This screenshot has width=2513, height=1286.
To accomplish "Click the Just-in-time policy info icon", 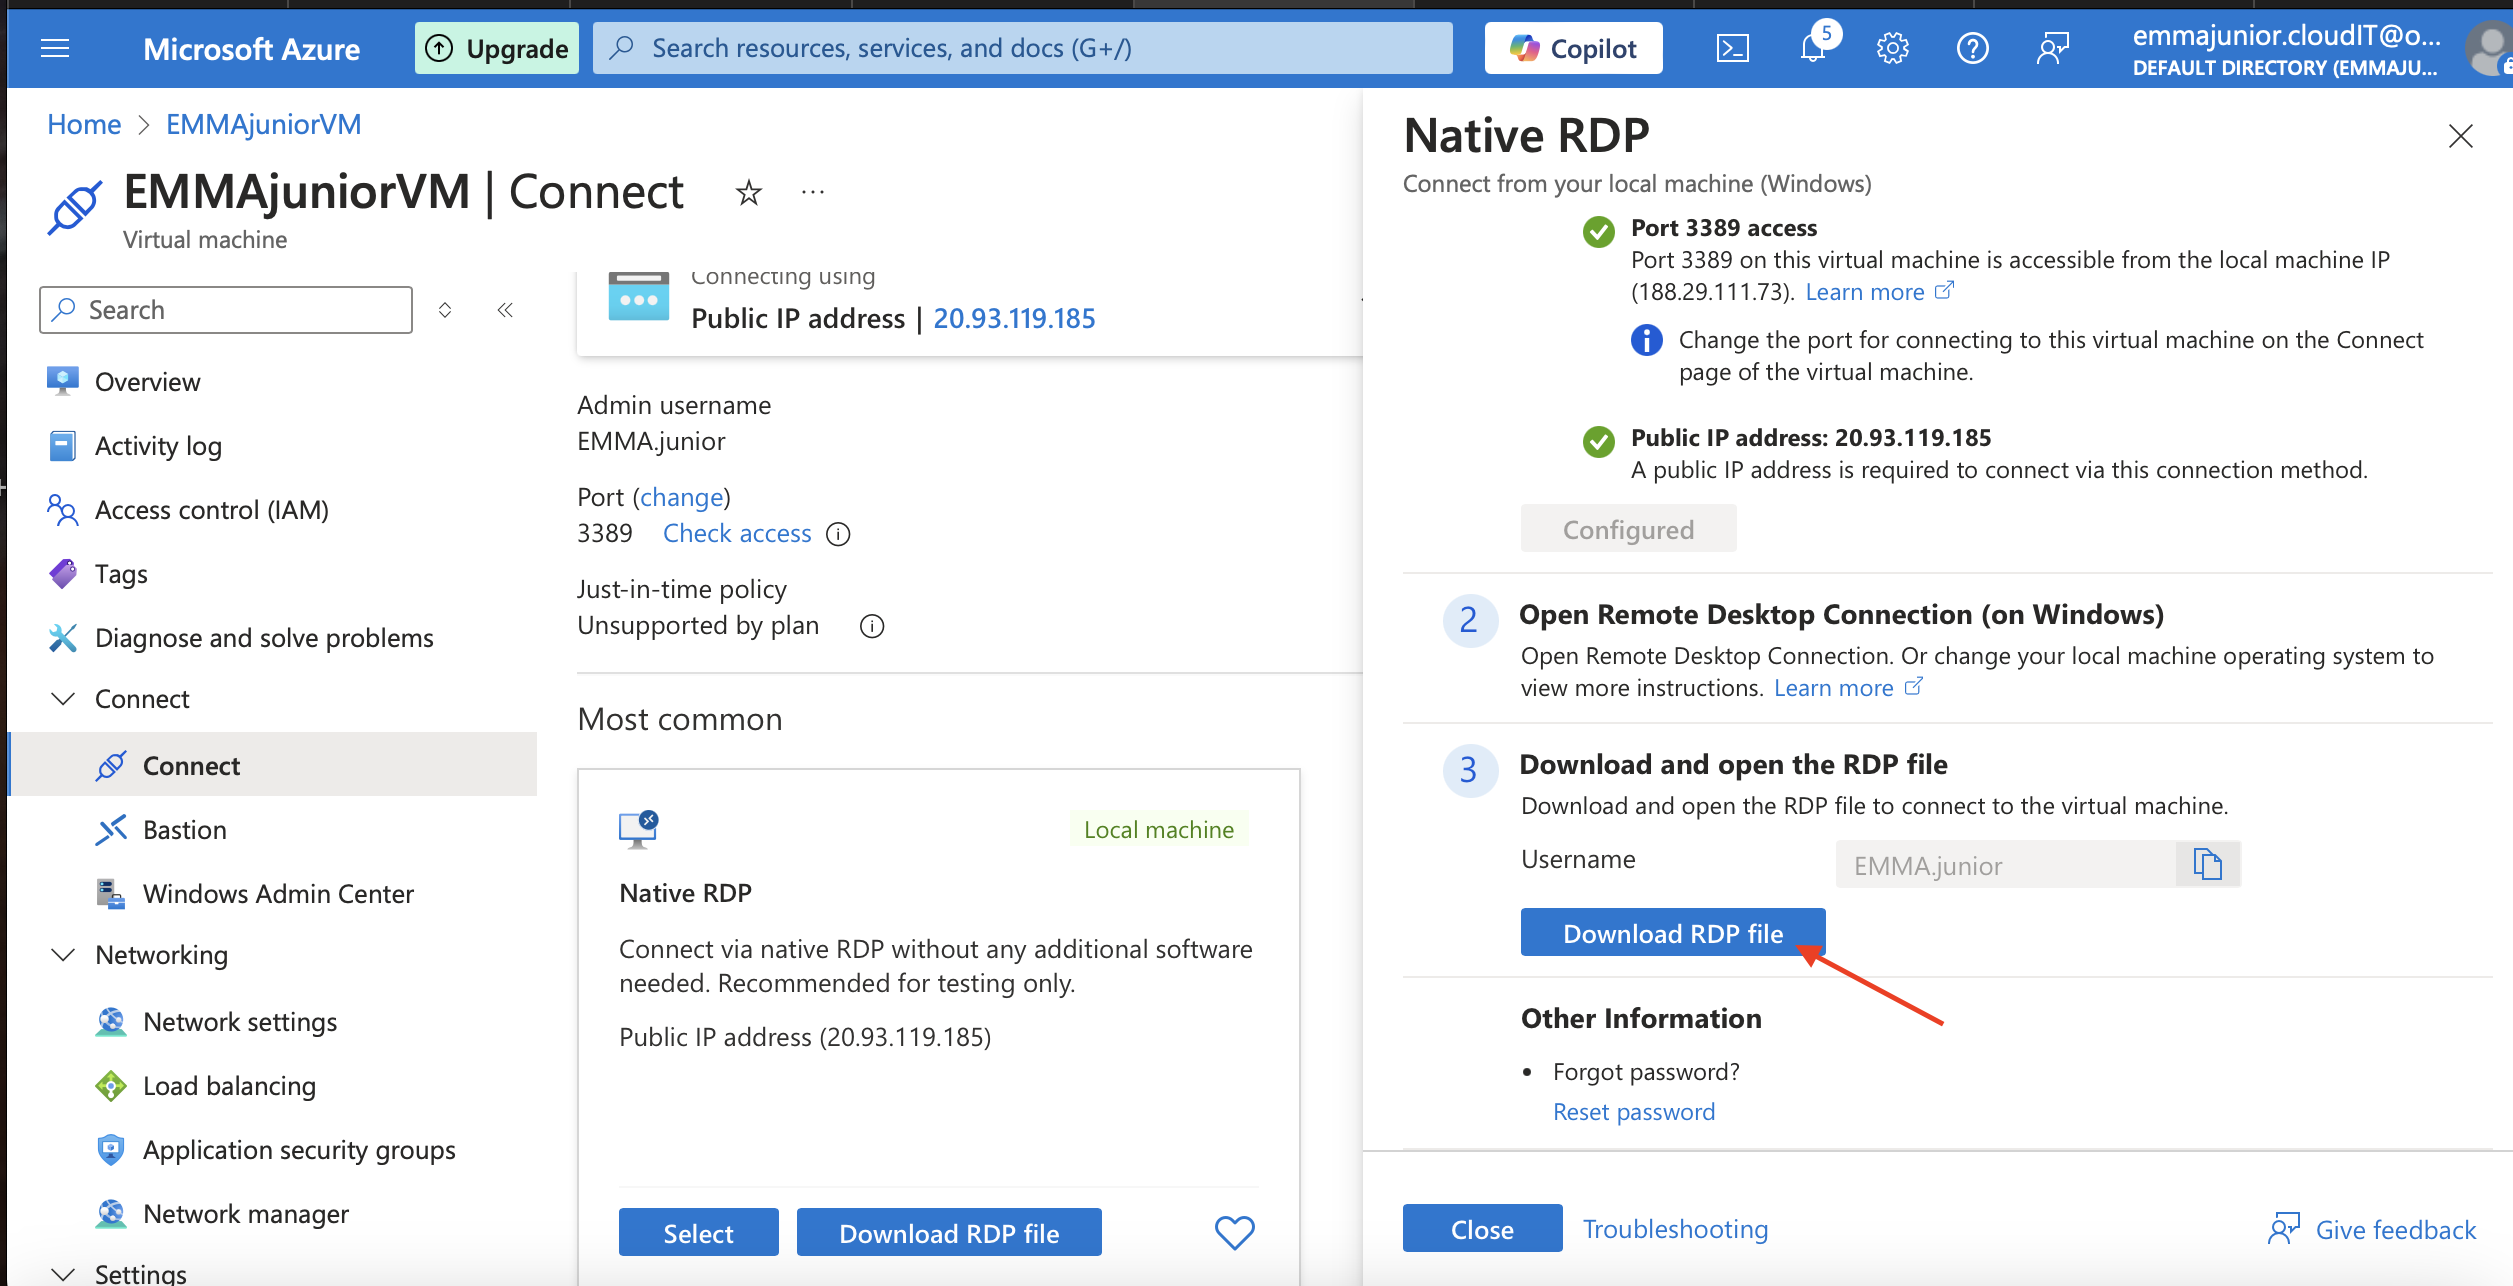I will point(872,626).
